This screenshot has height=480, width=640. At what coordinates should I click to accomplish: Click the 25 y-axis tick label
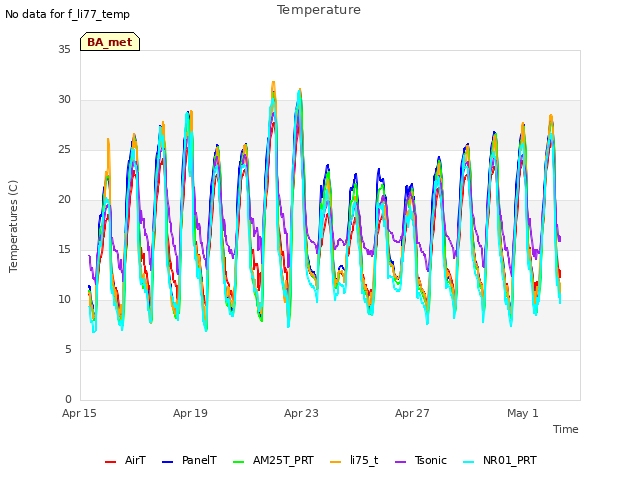[64, 150]
